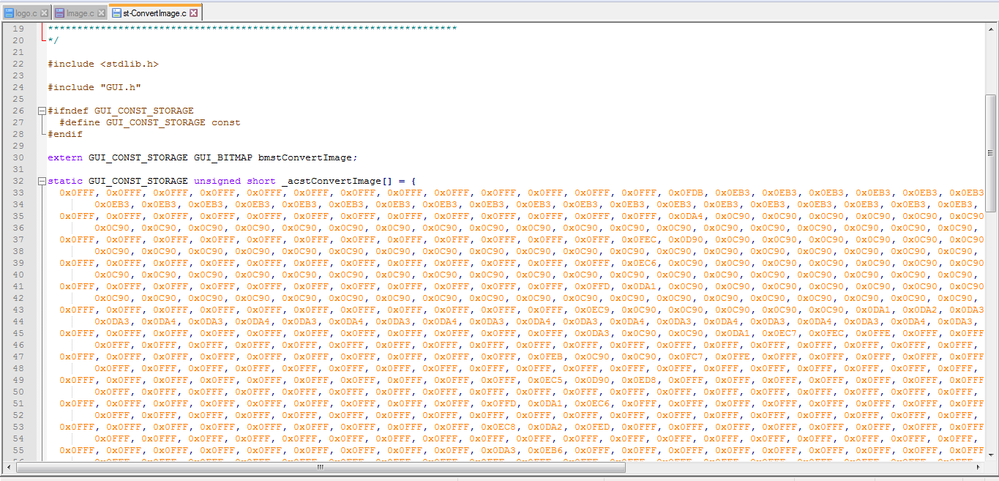Screen dimensions: 999x481
Task: Click the 'static' keyword on line 32
Action: tap(65, 181)
